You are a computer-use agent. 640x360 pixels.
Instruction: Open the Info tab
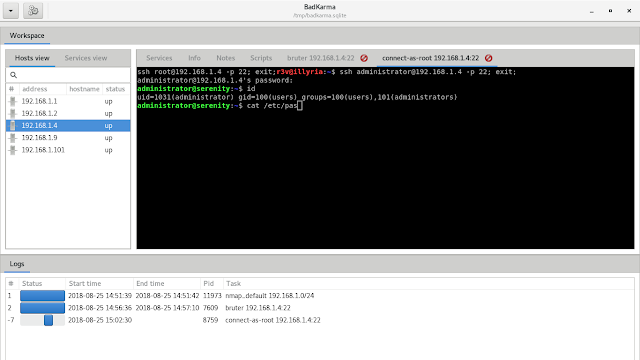click(x=194, y=58)
